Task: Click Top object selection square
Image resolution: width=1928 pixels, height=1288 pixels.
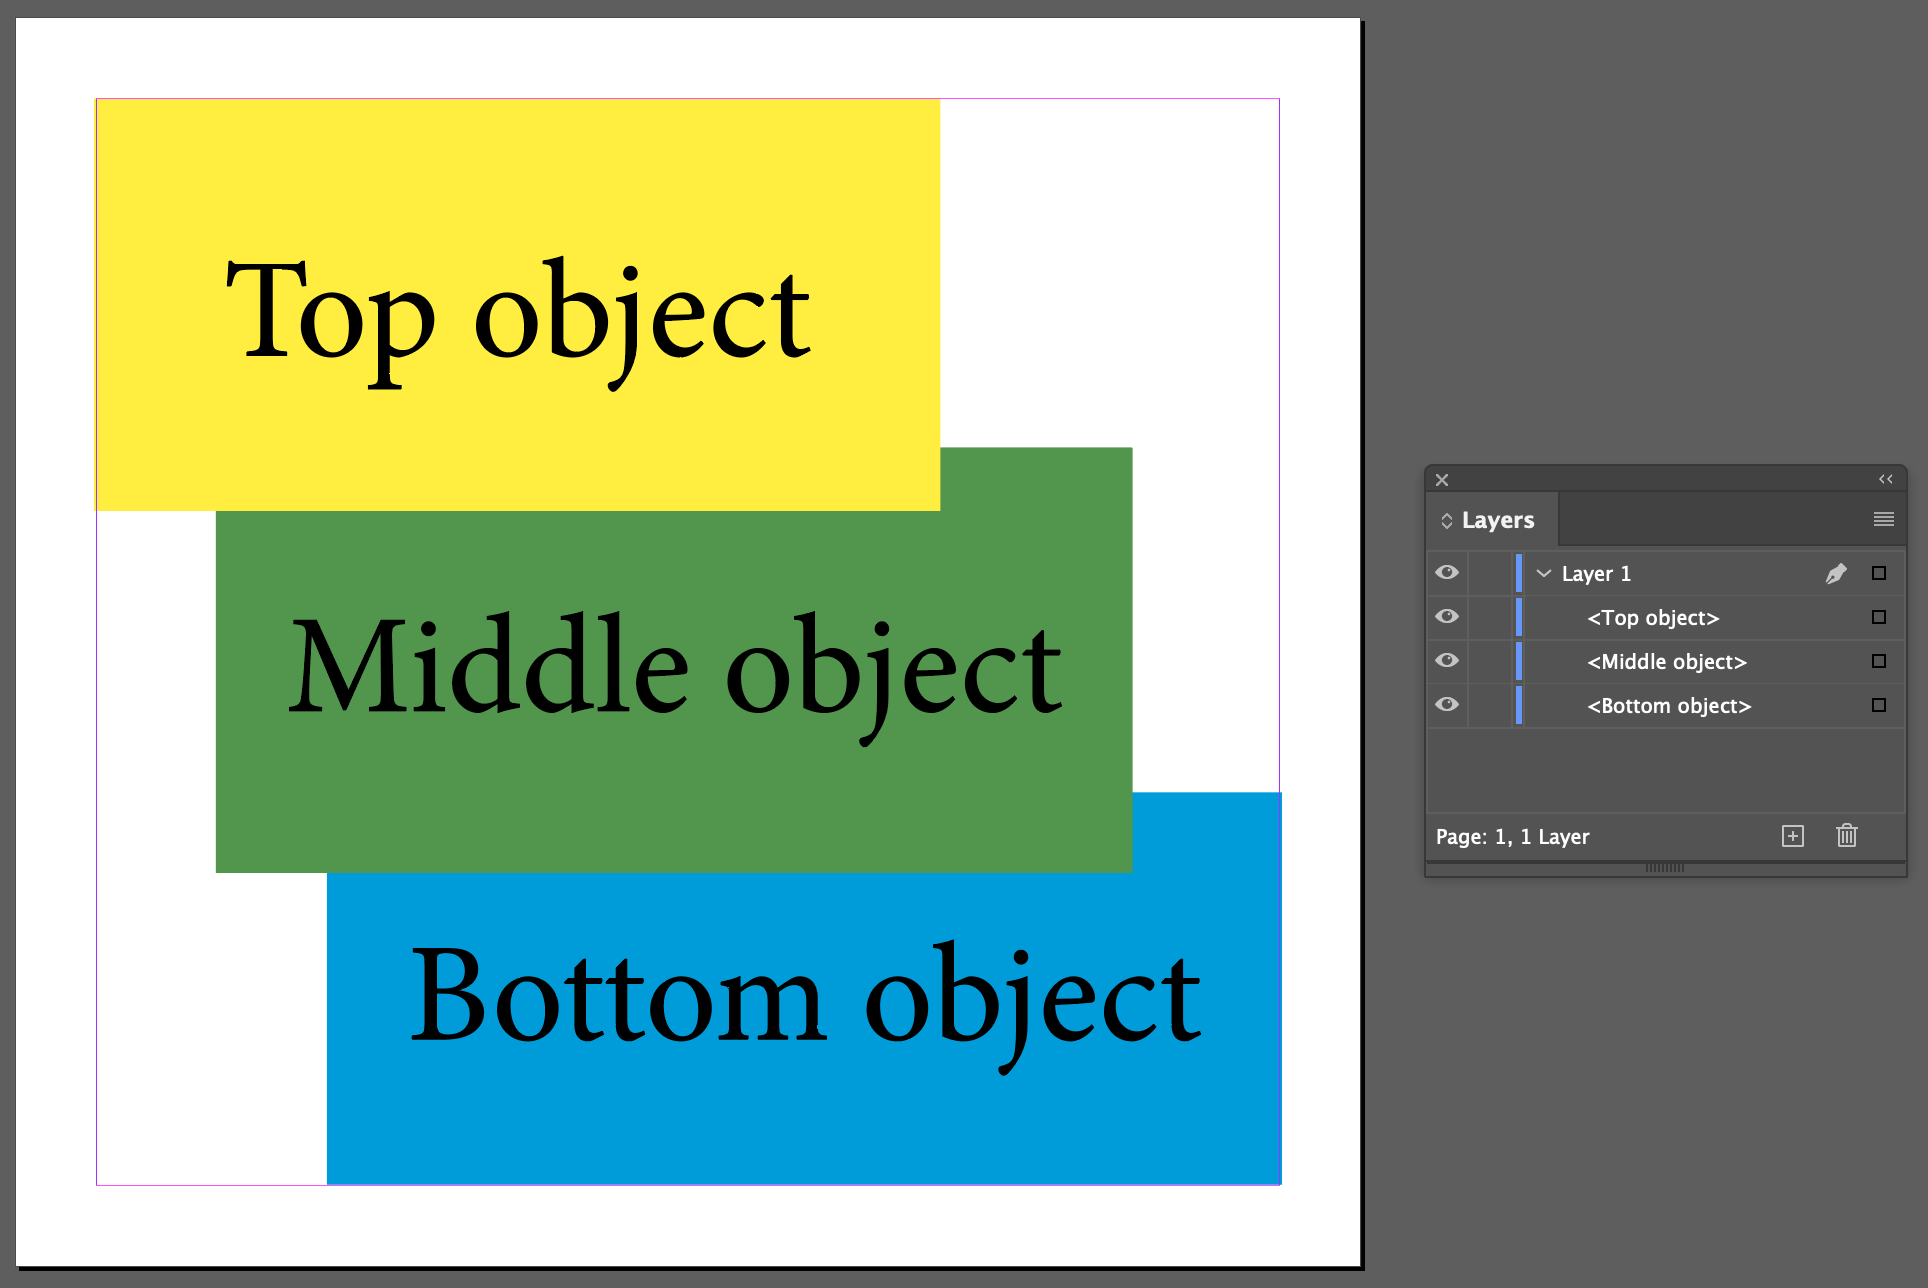Action: click(x=1879, y=617)
